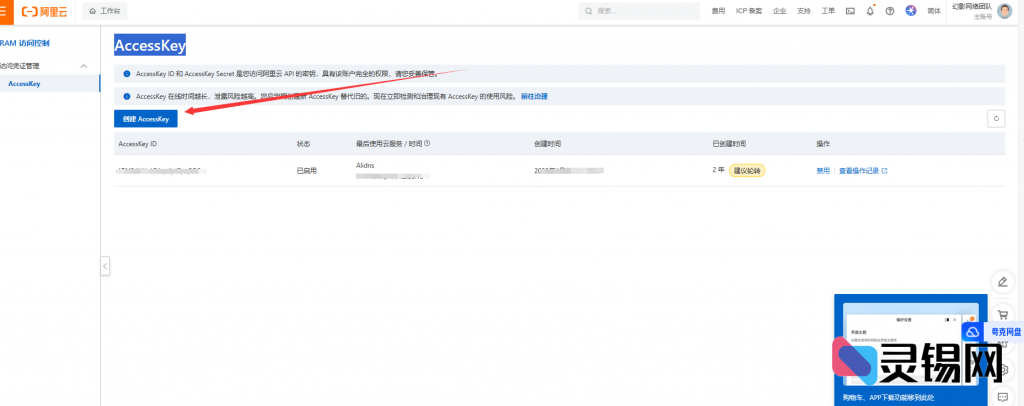Collapse the 访问凭证管理 sidebar section
Screen dimensions: 1024x406
click(x=83, y=66)
